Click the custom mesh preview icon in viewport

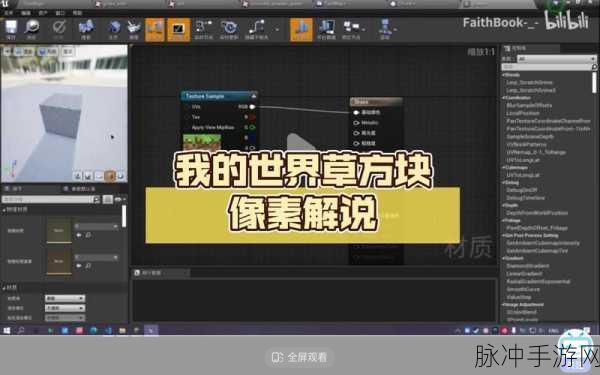[x=121, y=176]
